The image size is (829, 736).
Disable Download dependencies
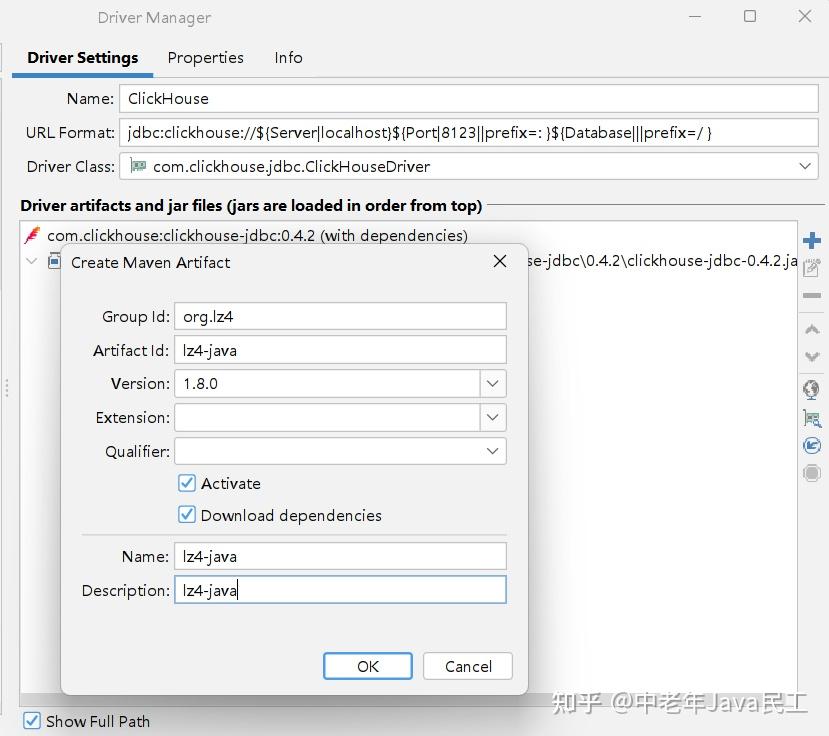(186, 515)
